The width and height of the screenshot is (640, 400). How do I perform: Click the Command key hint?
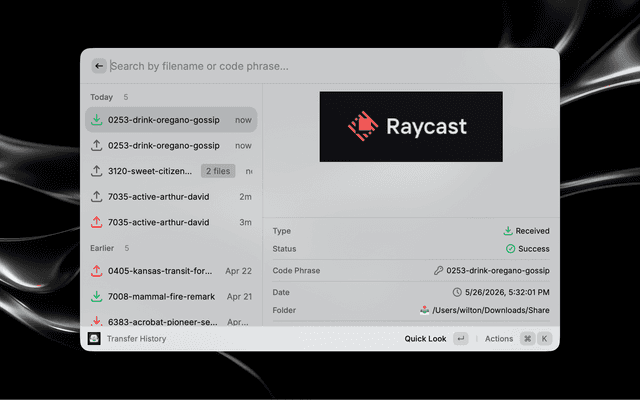(x=527, y=338)
